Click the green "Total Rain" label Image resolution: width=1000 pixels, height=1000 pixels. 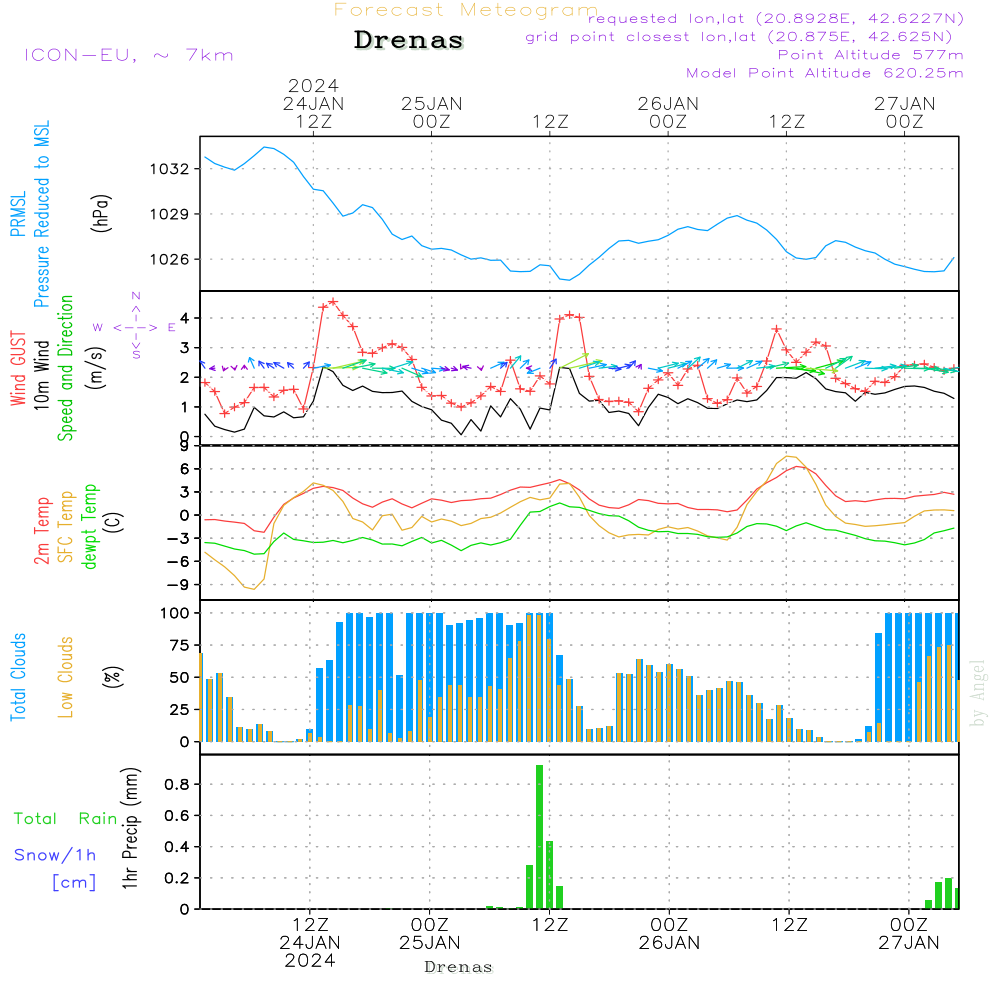65,819
